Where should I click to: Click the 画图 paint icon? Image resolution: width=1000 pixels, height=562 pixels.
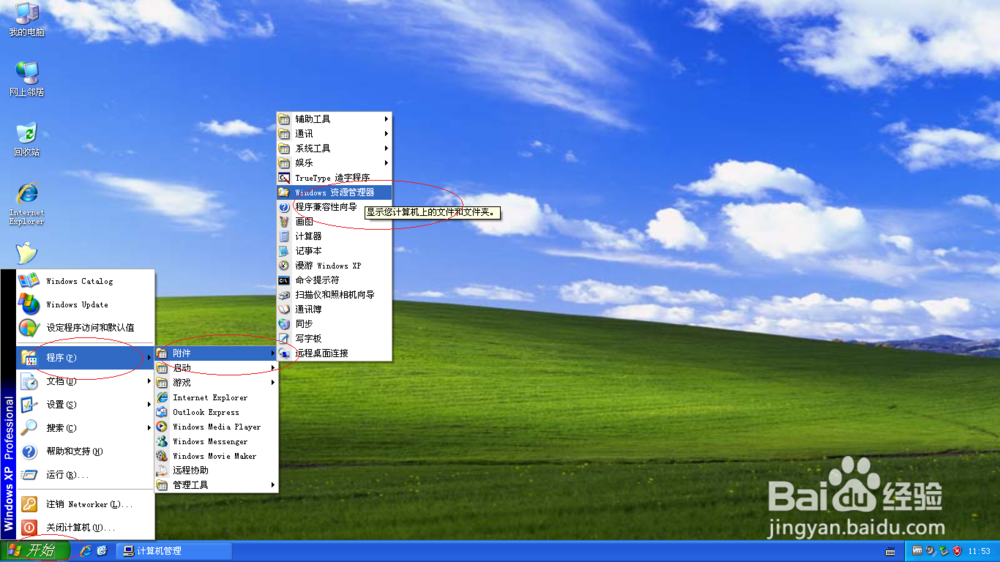click(x=284, y=221)
